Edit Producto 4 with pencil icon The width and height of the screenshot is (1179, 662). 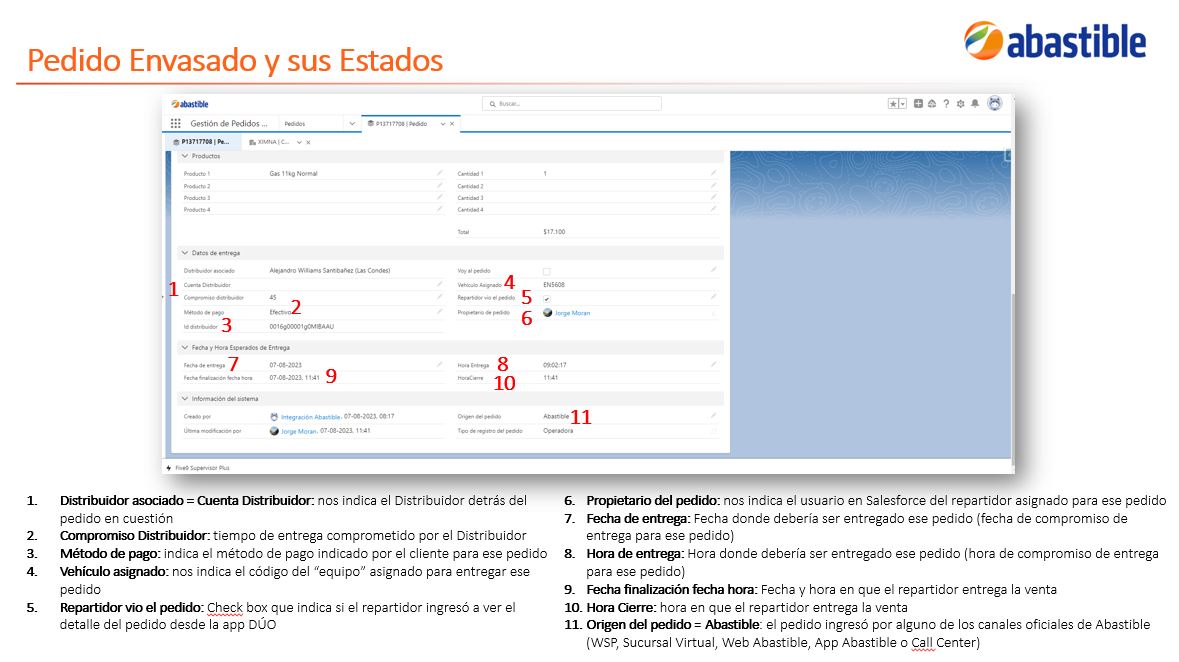pos(440,209)
